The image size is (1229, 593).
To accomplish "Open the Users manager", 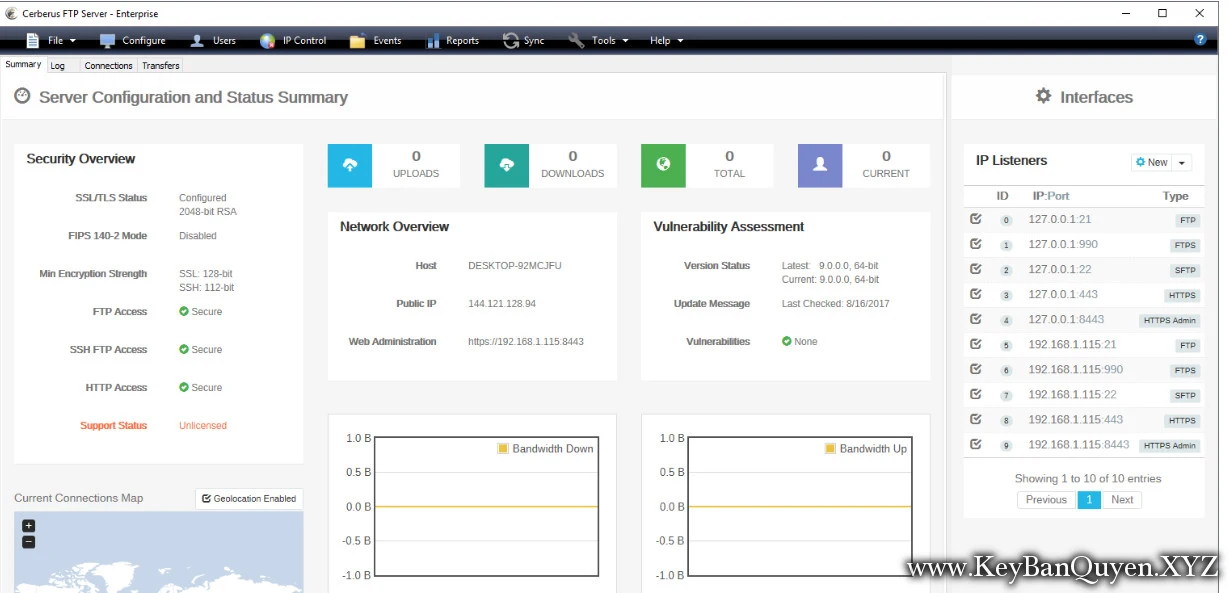I will [x=212, y=40].
